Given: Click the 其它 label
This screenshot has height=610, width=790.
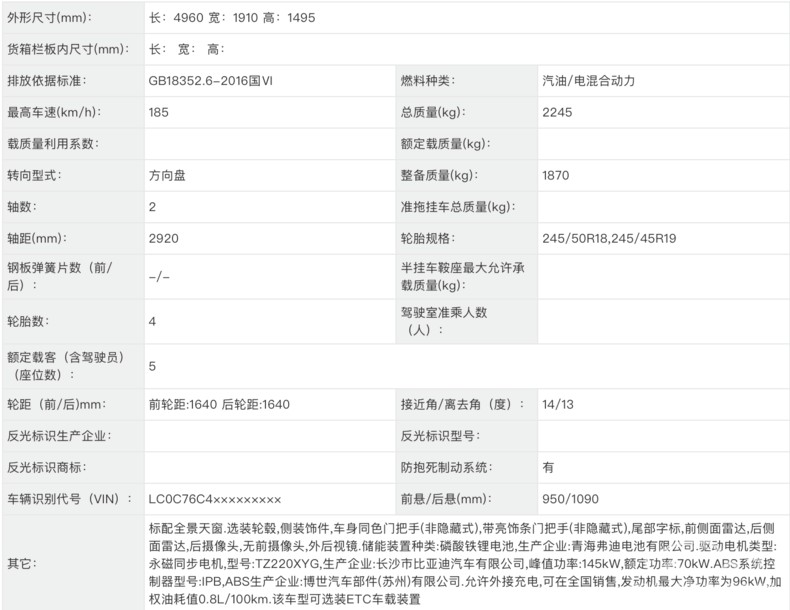Looking at the screenshot, I should 22,563.
